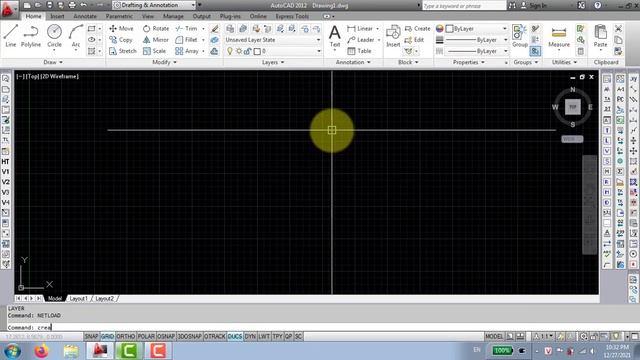This screenshot has height=360, width=640.
Task: Click the Move tool
Action: (x=121, y=29)
